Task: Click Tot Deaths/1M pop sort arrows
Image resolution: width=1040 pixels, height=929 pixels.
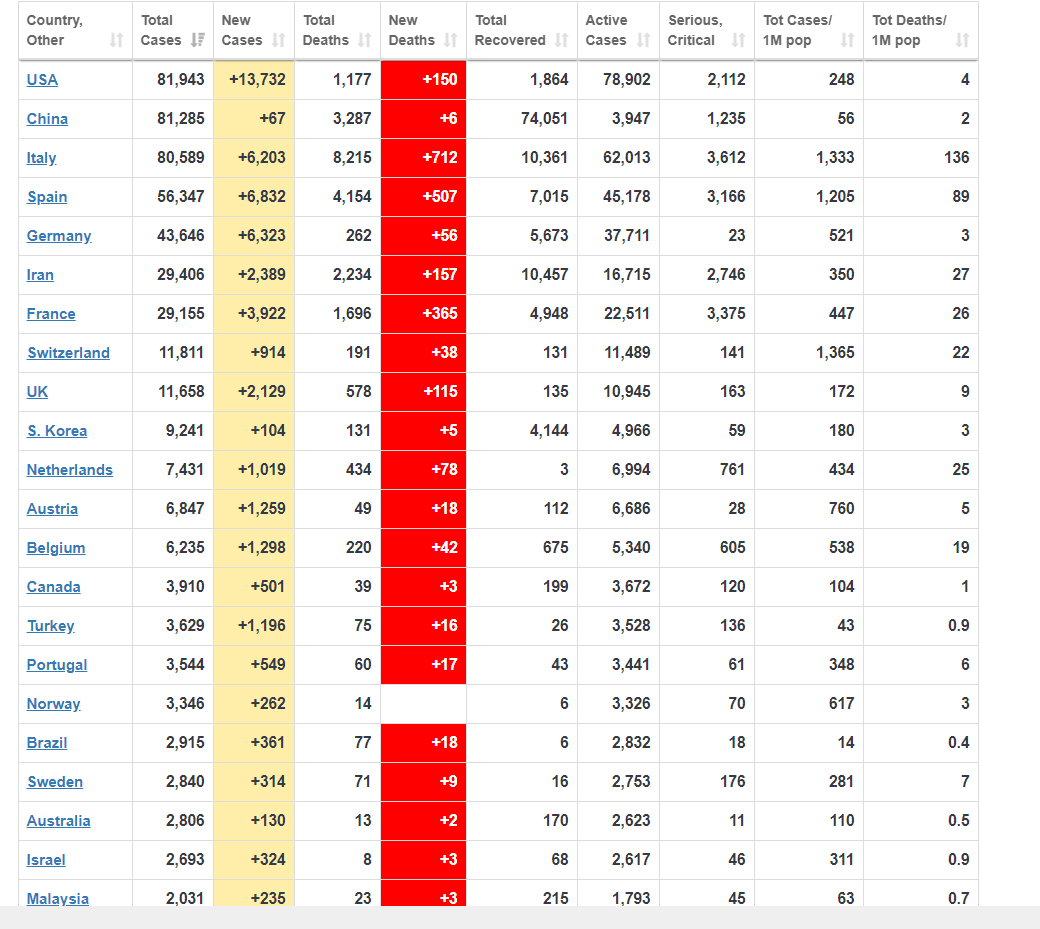Action: tap(962, 41)
